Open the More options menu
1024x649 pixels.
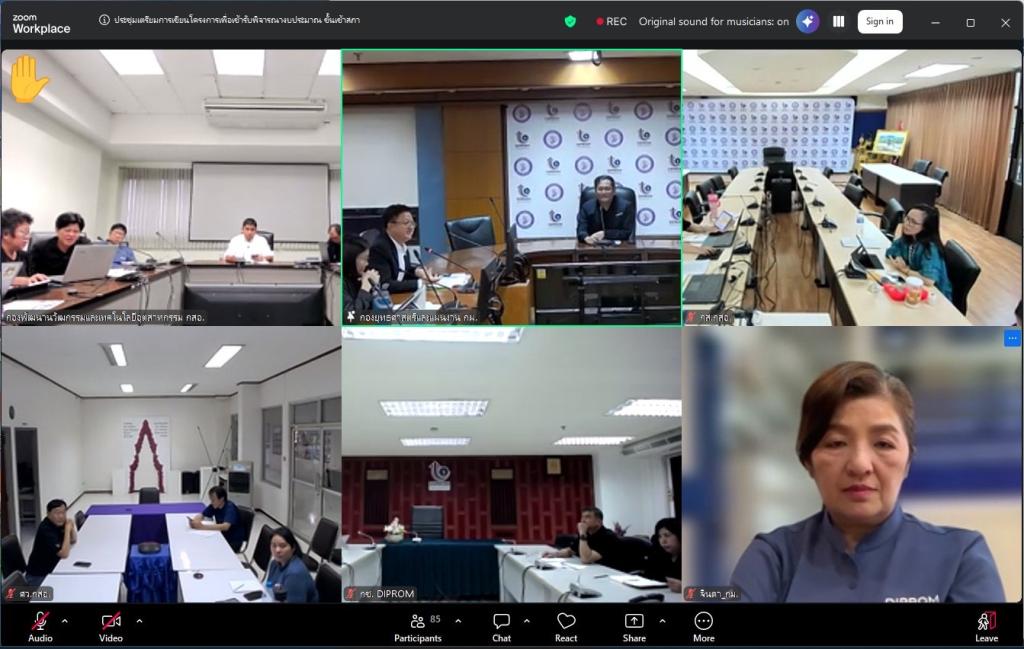tap(703, 627)
